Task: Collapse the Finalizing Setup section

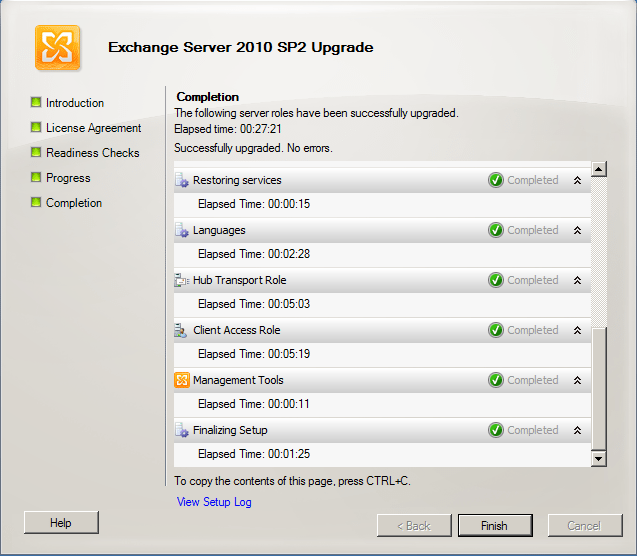Action: pyautogui.click(x=577, y=430)
